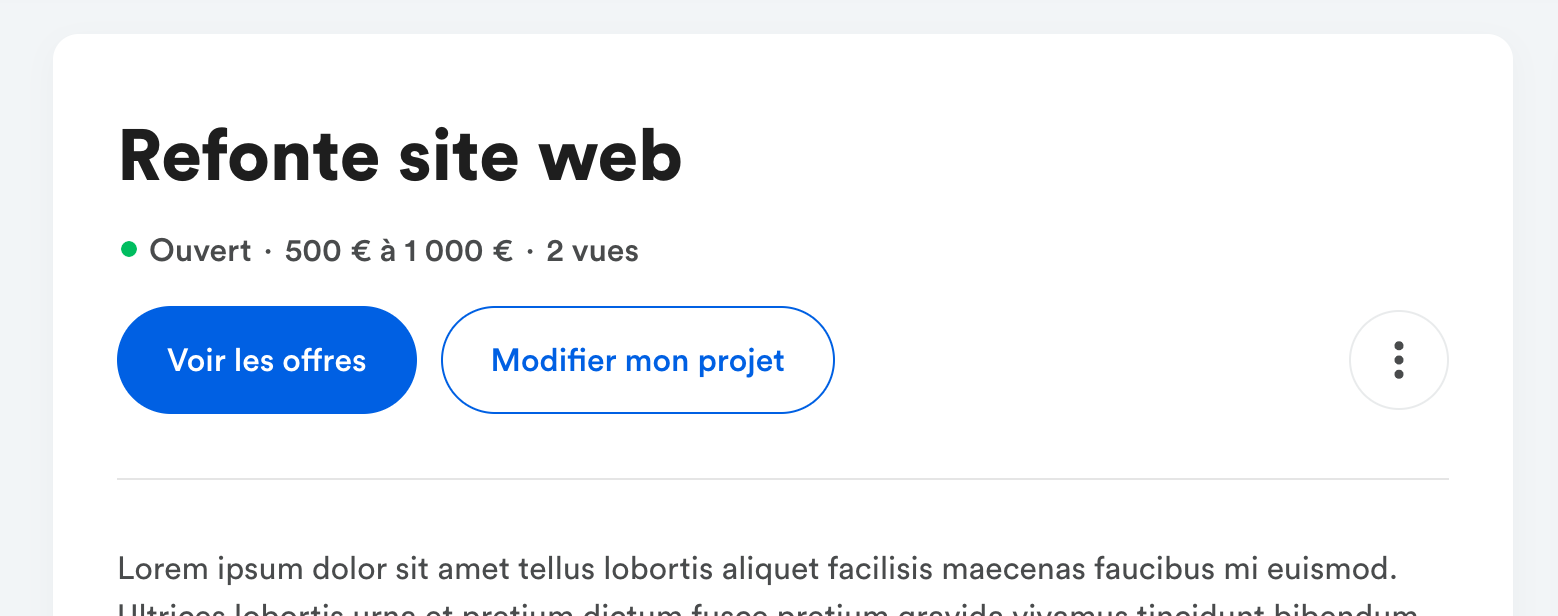Image resolution: width=1558 pixels, height=616 pixels.
Task: Select the 500 € à 1 000 € budget text
Action: coord(399,251)
